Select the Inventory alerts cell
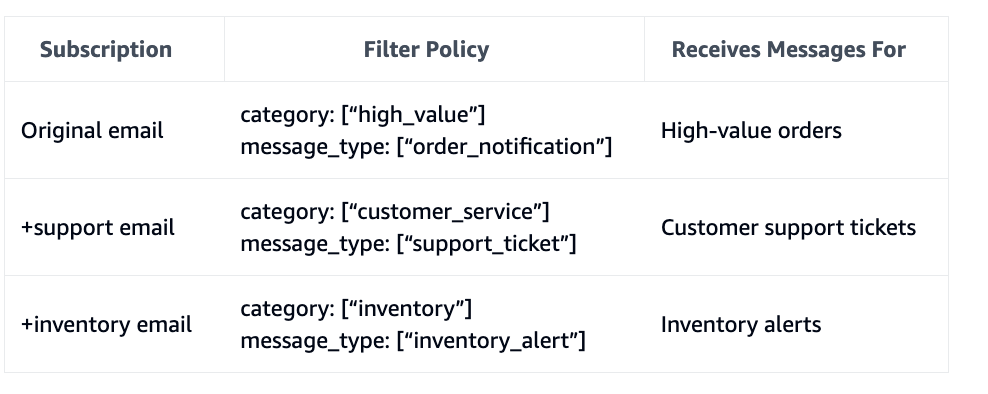This screenshot has width=988, height=394. click(796, 325)
